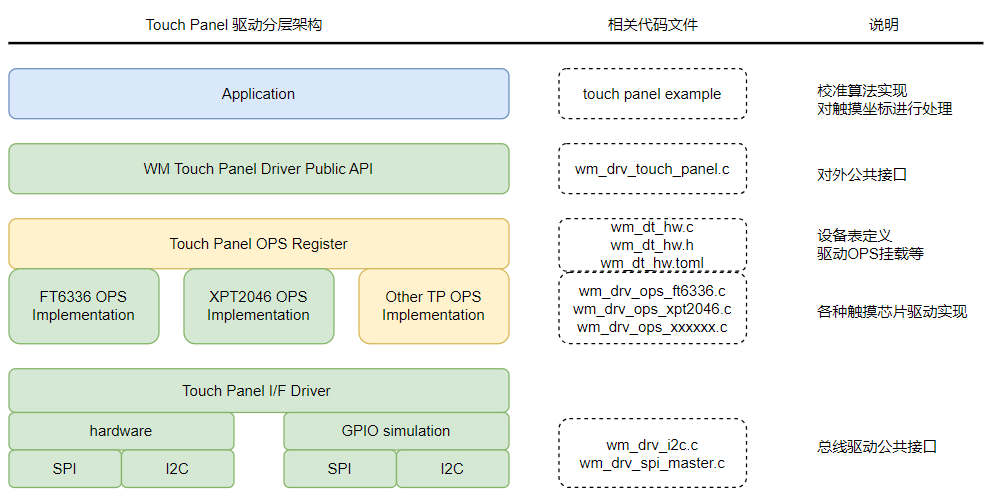The height and width of the screenshot is (501, 991).
Task: Click the 校准算法实现 description text
Action: (x=862, y=90)
